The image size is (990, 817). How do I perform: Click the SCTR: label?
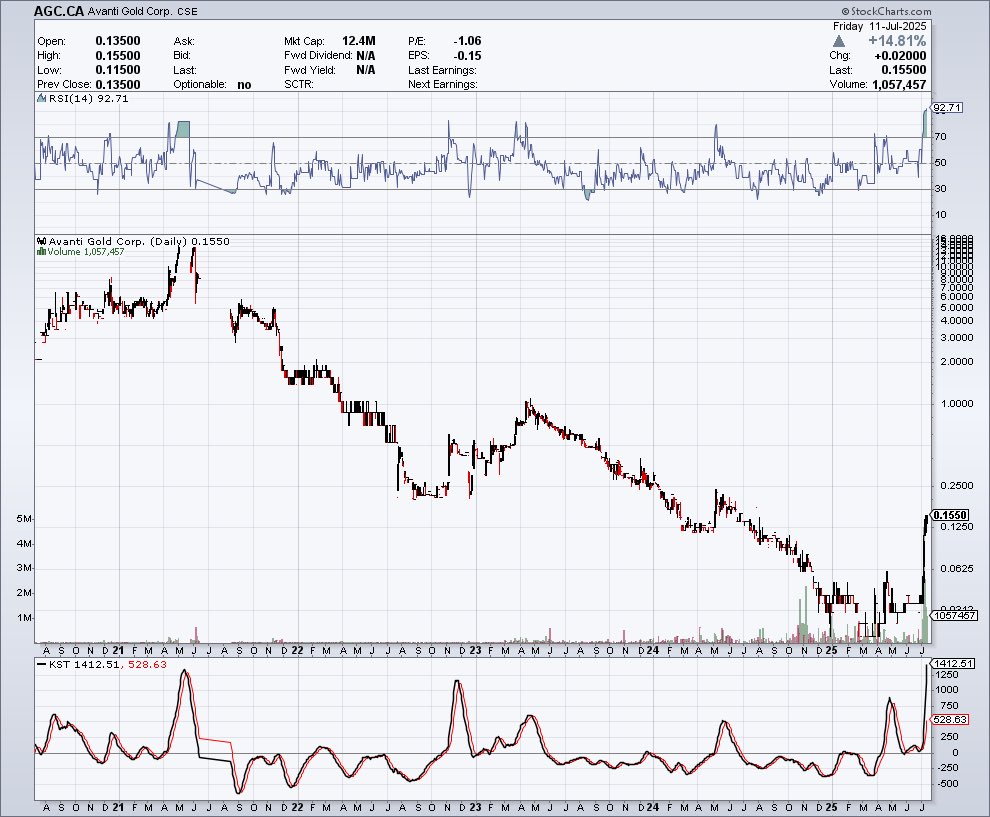[x=299, y=85]
